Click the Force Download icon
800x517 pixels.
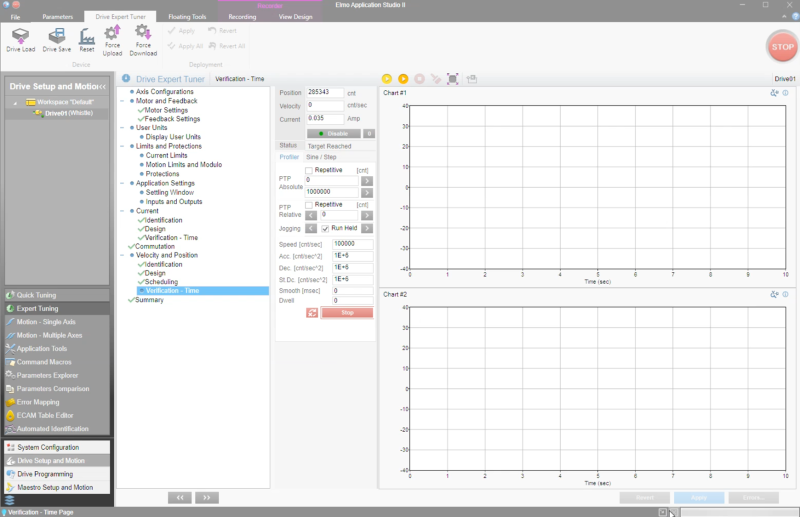(x=143, y=41)
